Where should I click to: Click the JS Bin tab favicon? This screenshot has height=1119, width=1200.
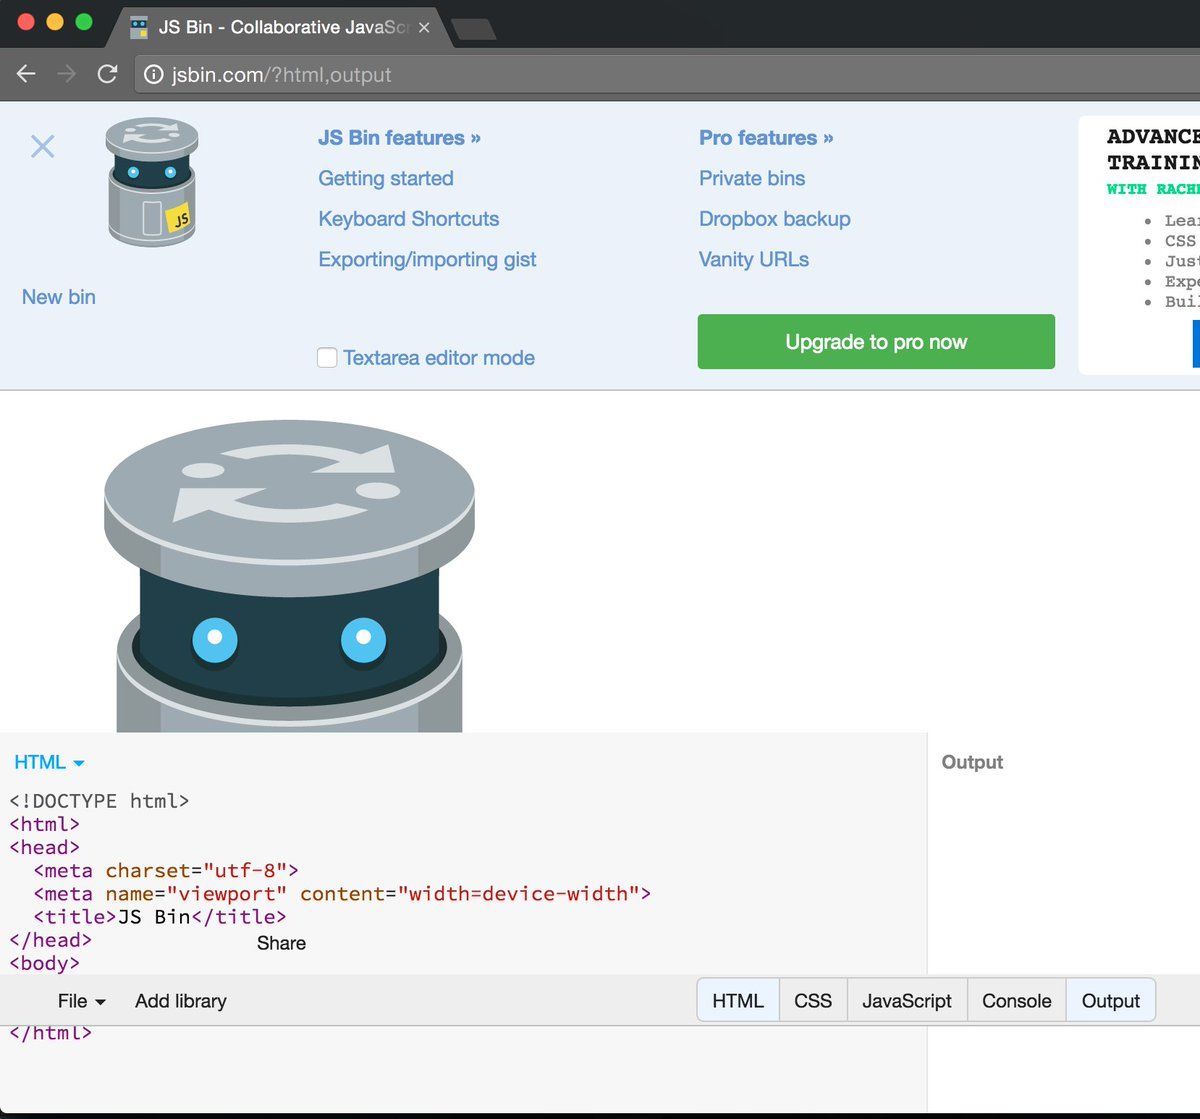tap(139, 27)
